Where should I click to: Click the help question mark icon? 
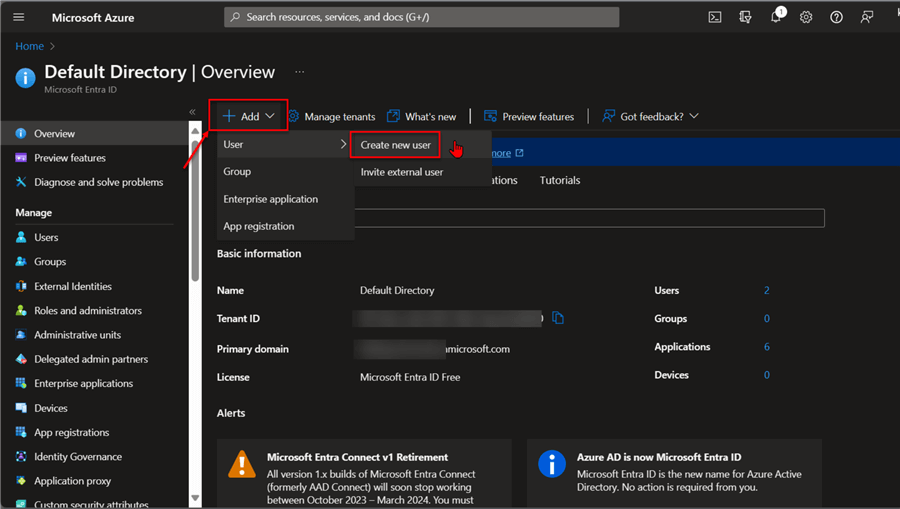tap(836, 17)
